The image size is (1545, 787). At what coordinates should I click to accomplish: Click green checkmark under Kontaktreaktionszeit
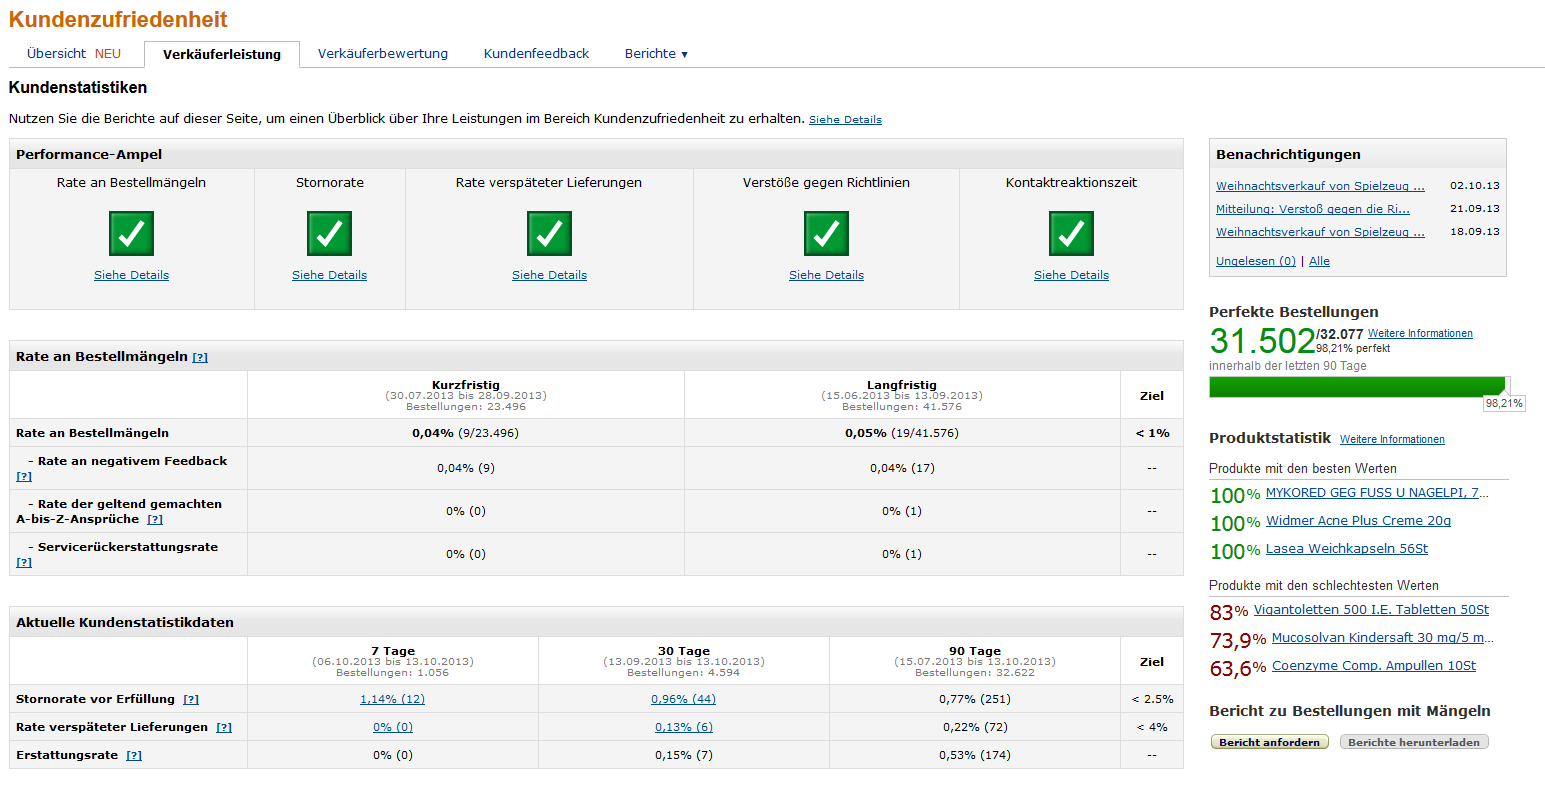tap(1071, 233)
